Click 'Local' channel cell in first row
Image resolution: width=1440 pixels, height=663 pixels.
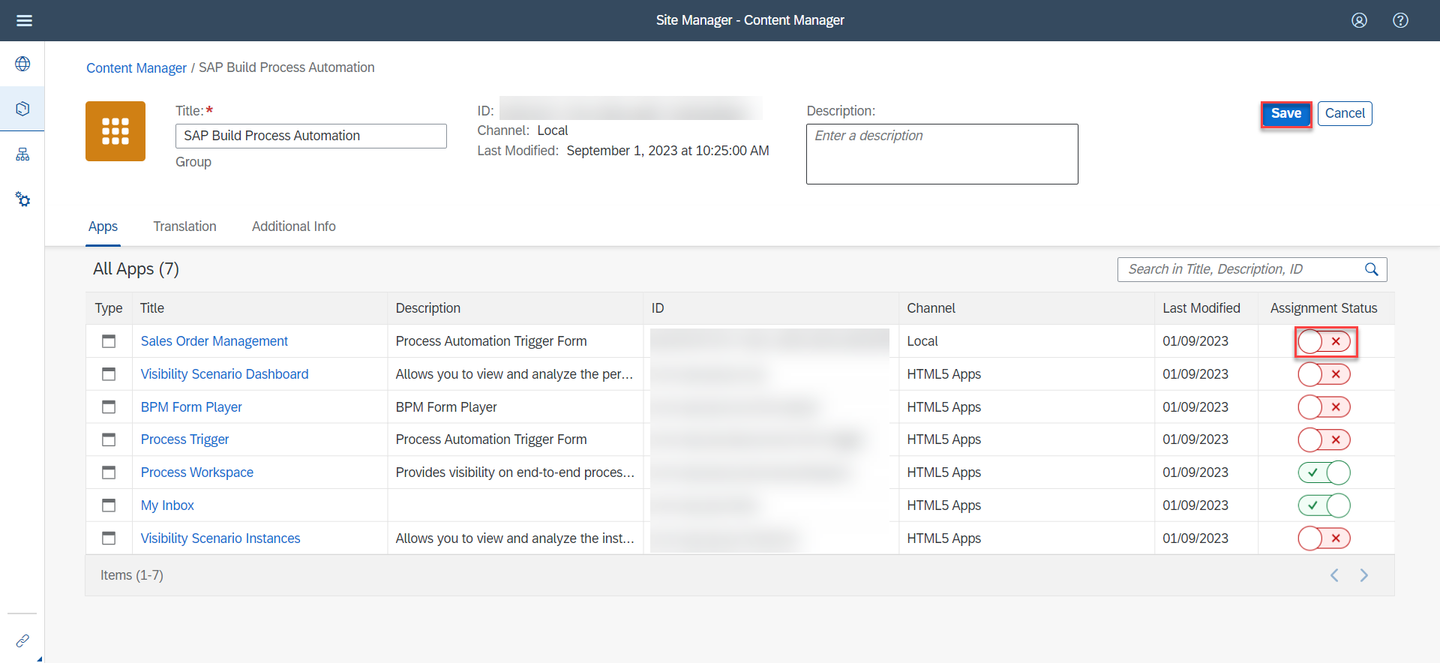pyautogui.click(x=922, y=341)
